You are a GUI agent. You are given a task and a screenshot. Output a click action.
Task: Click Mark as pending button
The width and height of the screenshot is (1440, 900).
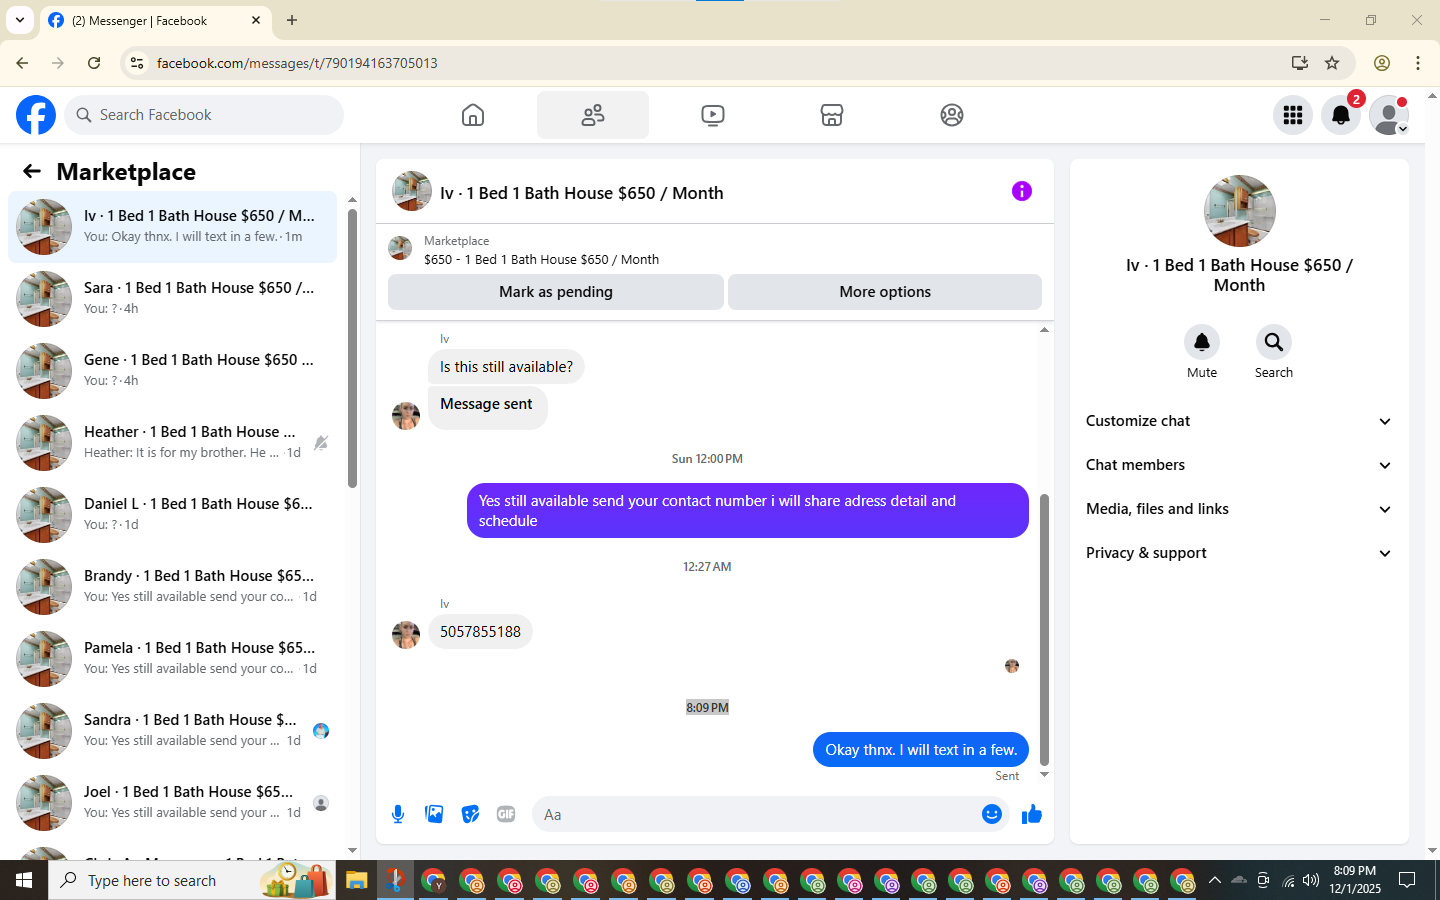coord(556,292)
